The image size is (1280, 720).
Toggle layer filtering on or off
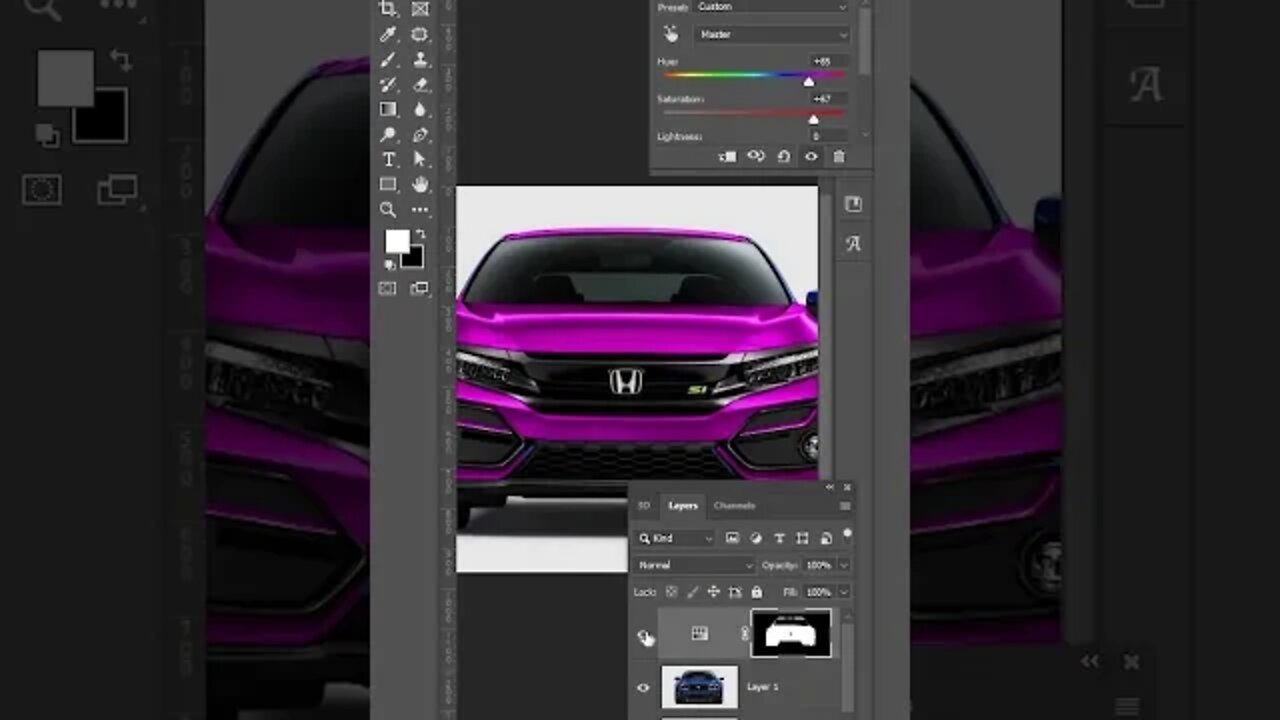[848, 536]
